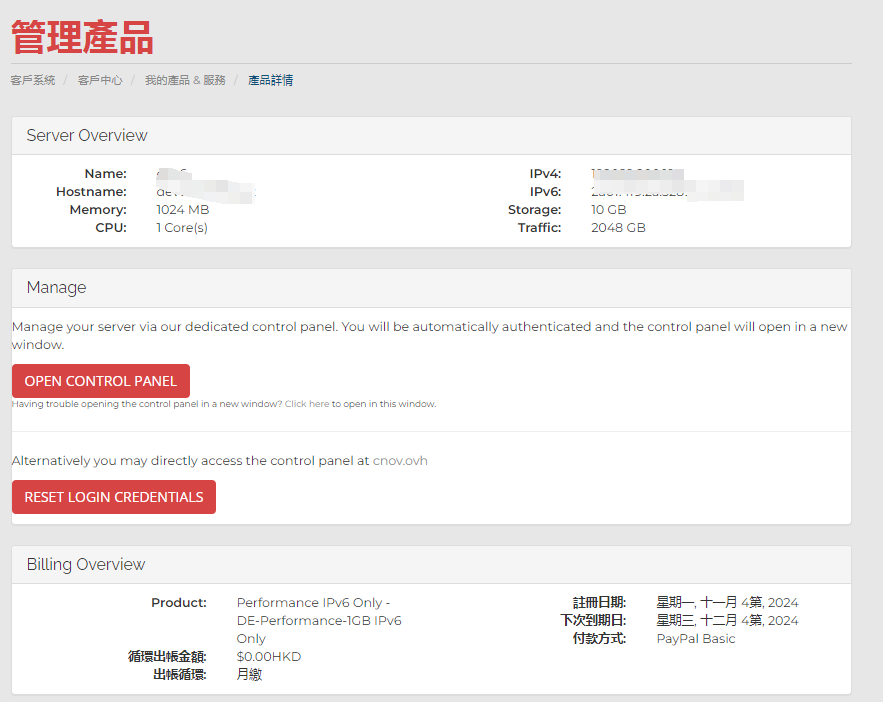Click the Server Overview panel header
The width and height of the screenshot is (883, 702).
click(87, 136)
